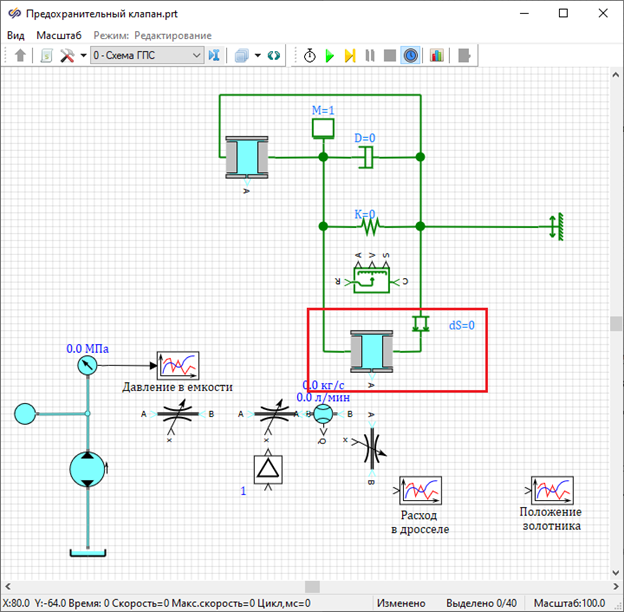Select the 'Расход в дросселе' graph block
The height and width of the screenshot is (612, 624).
(421, 491)
